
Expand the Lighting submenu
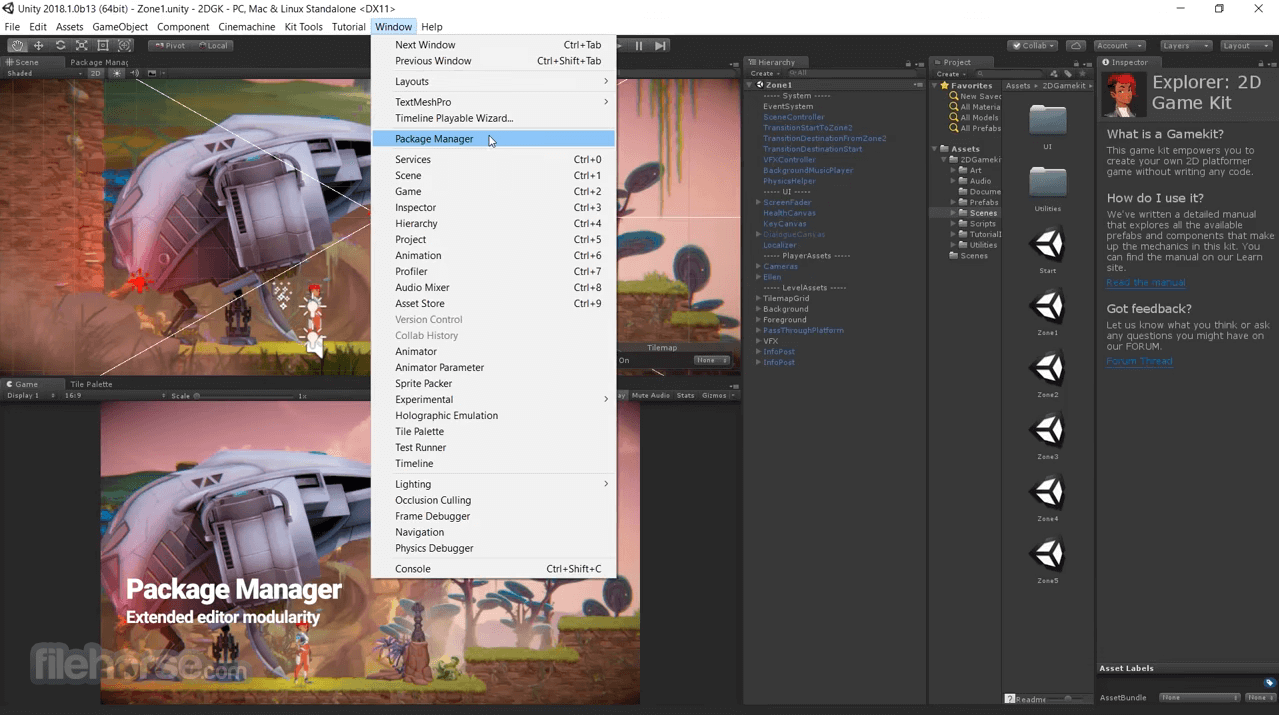(494, 484)
